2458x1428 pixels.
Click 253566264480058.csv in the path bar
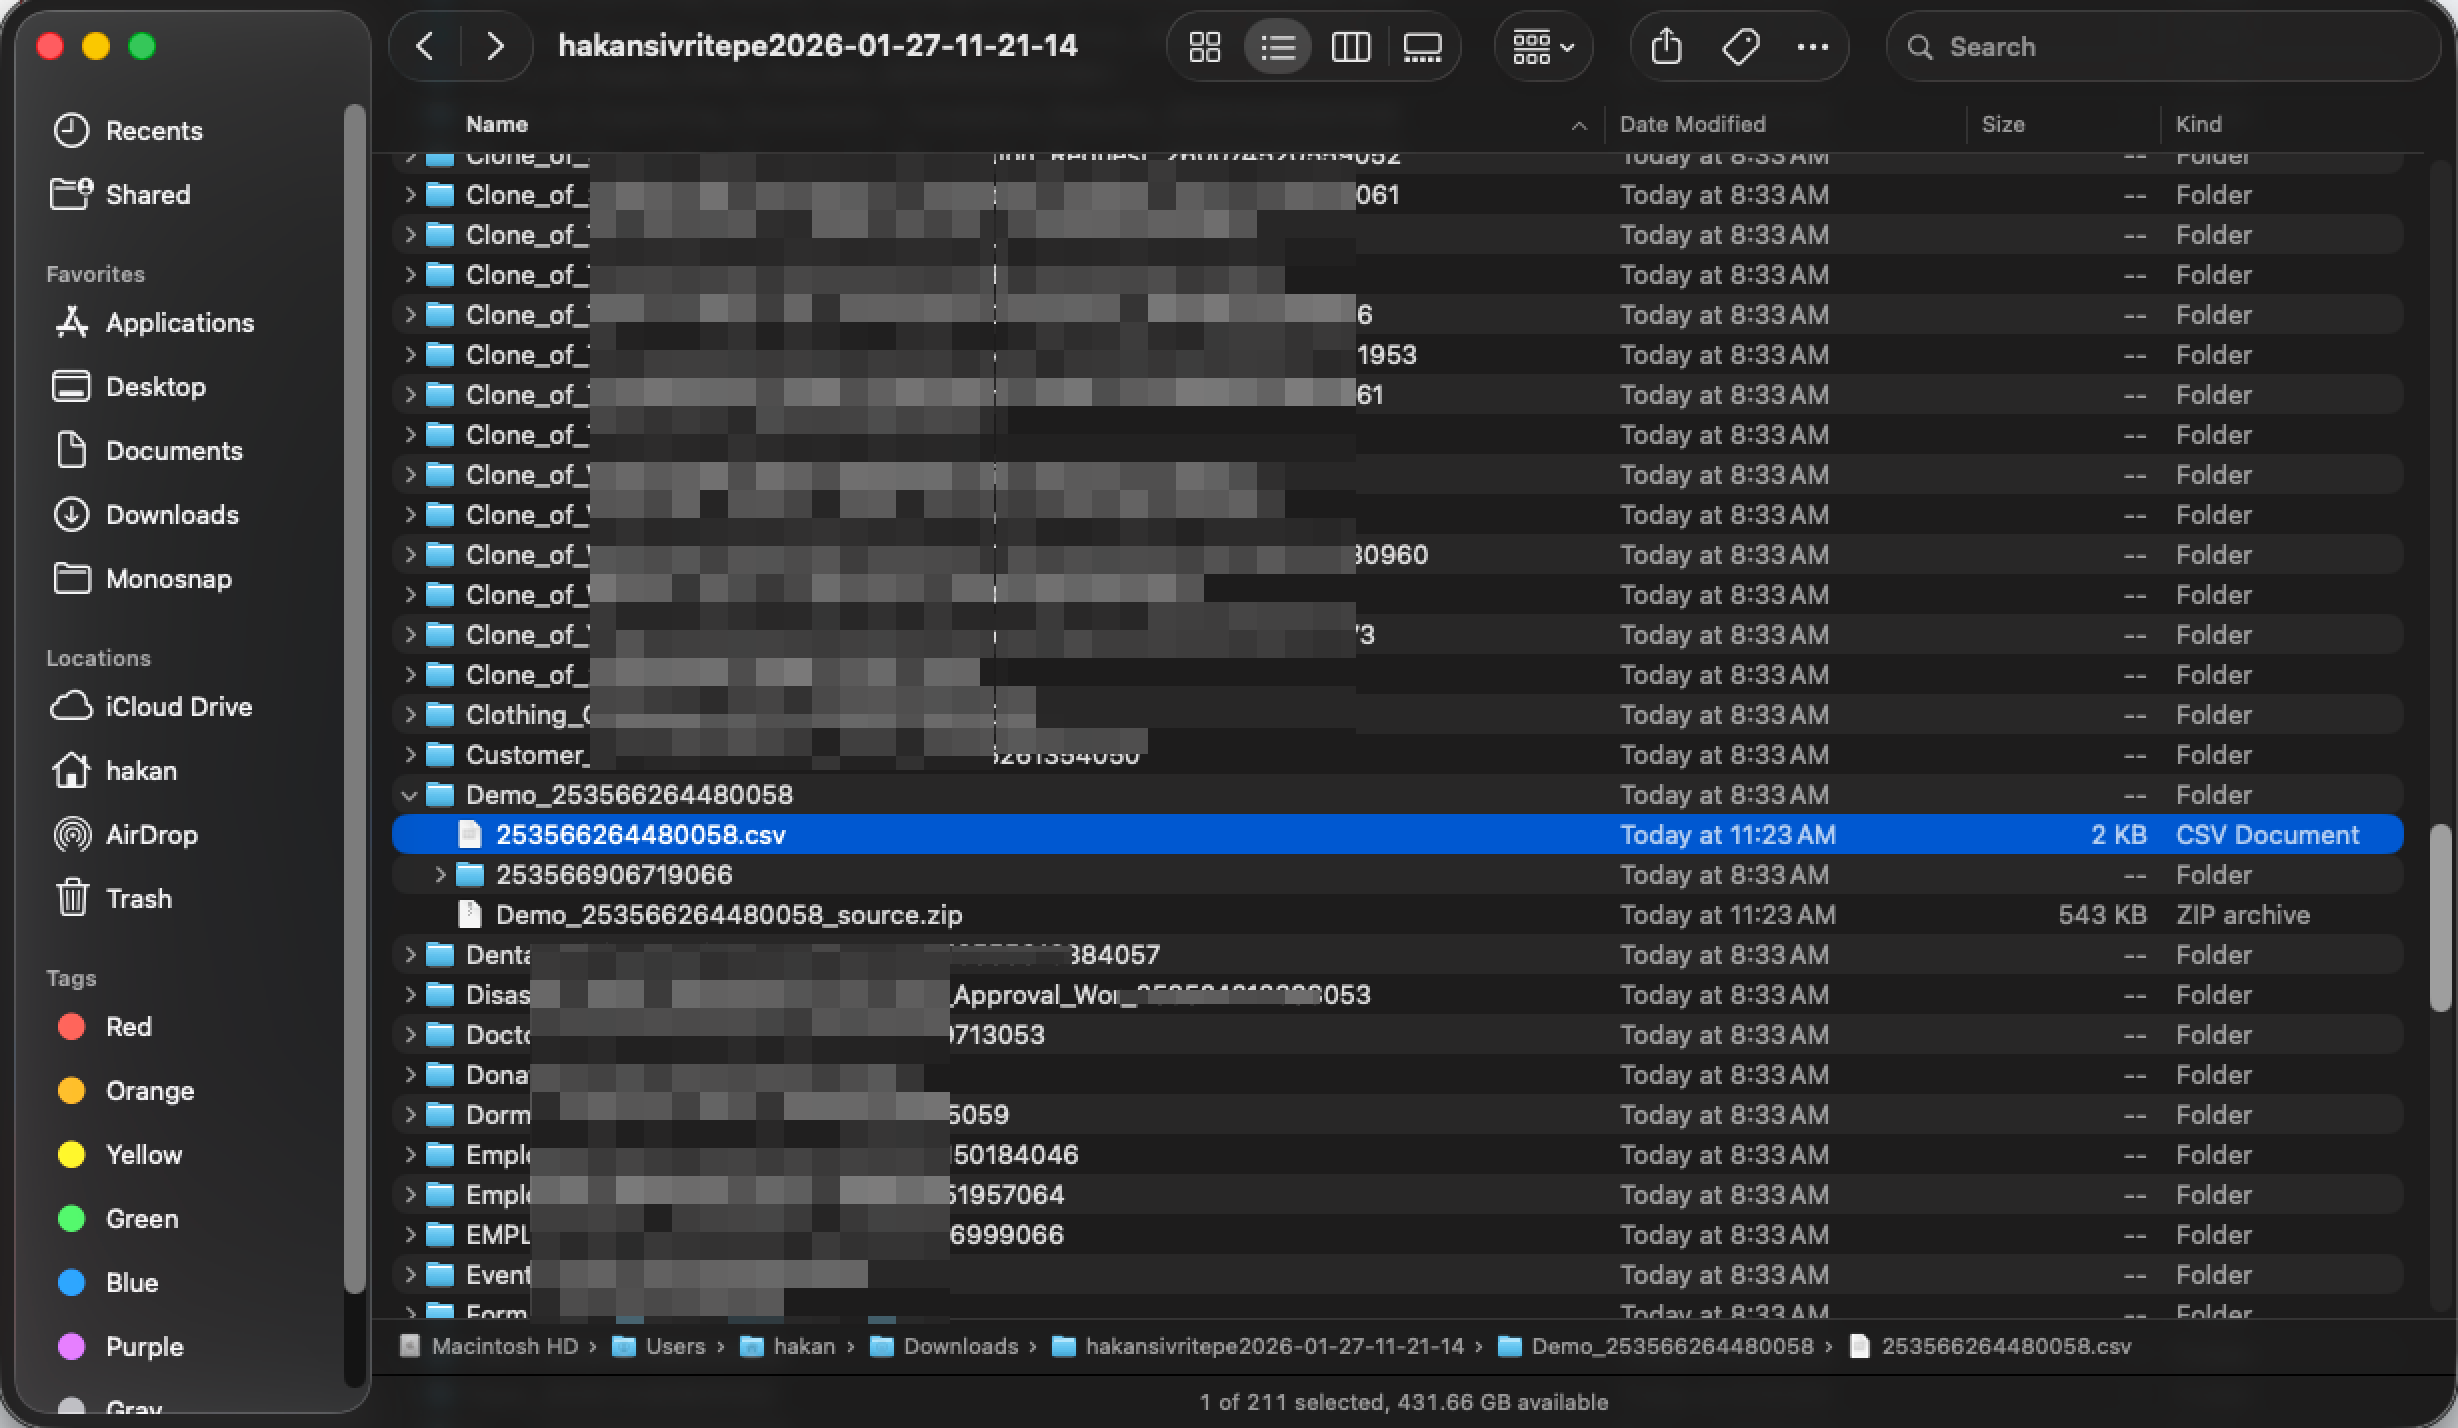(x=1990, y=1346)
